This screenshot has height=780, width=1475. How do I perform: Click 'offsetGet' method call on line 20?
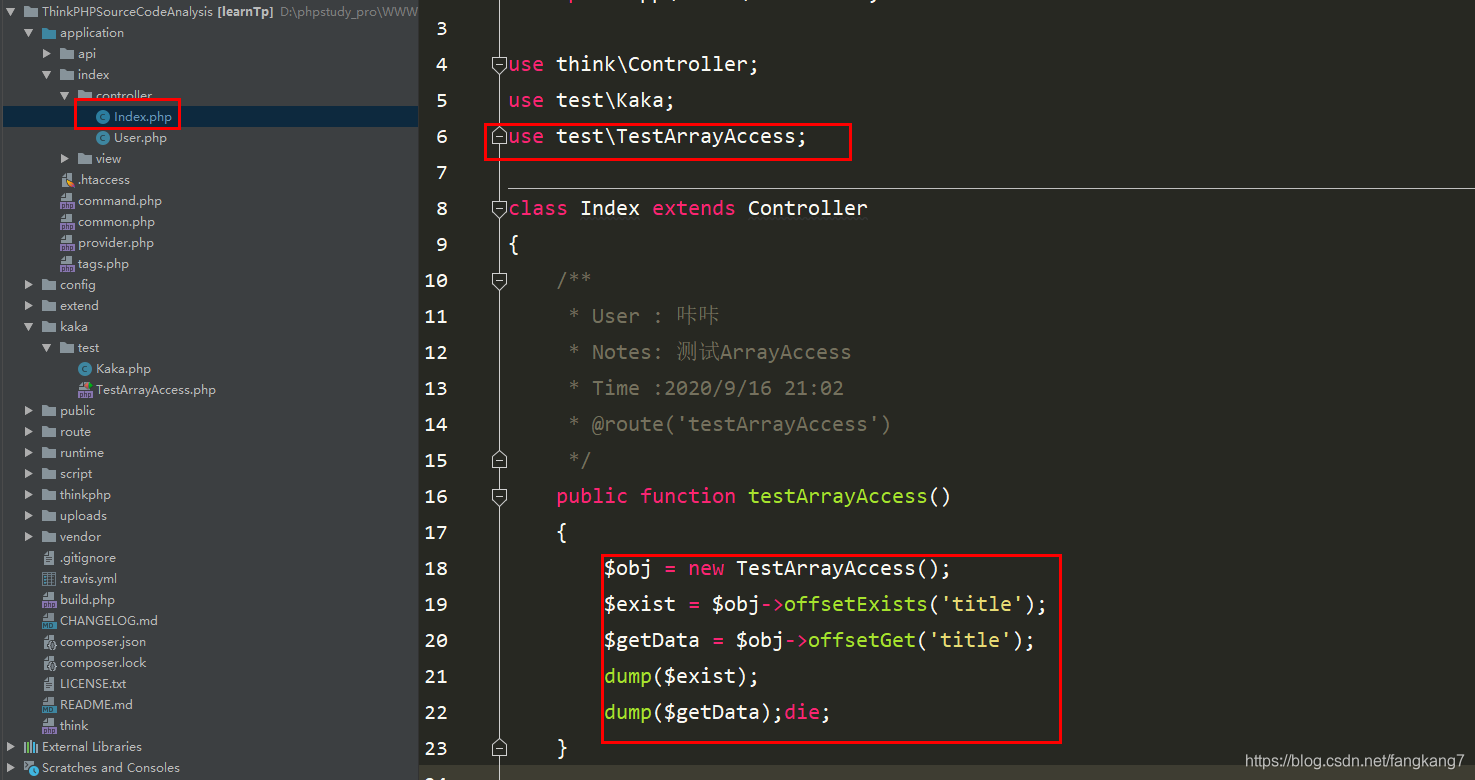[x=862, y=641]
